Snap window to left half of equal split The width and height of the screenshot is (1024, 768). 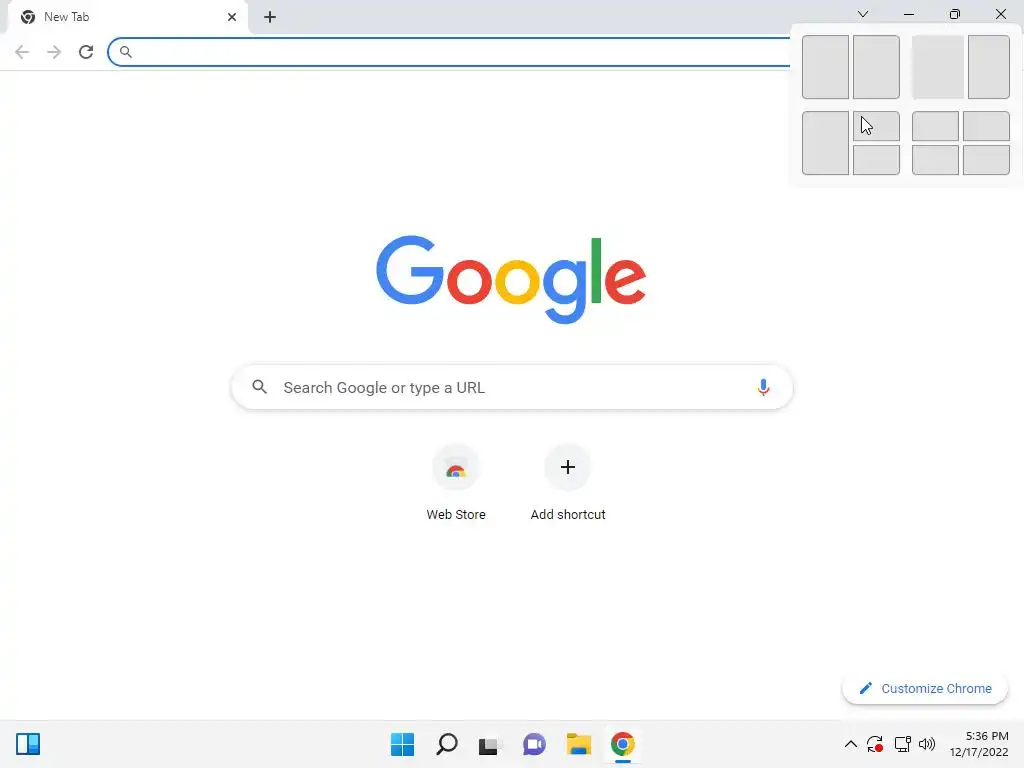(825, 67)
